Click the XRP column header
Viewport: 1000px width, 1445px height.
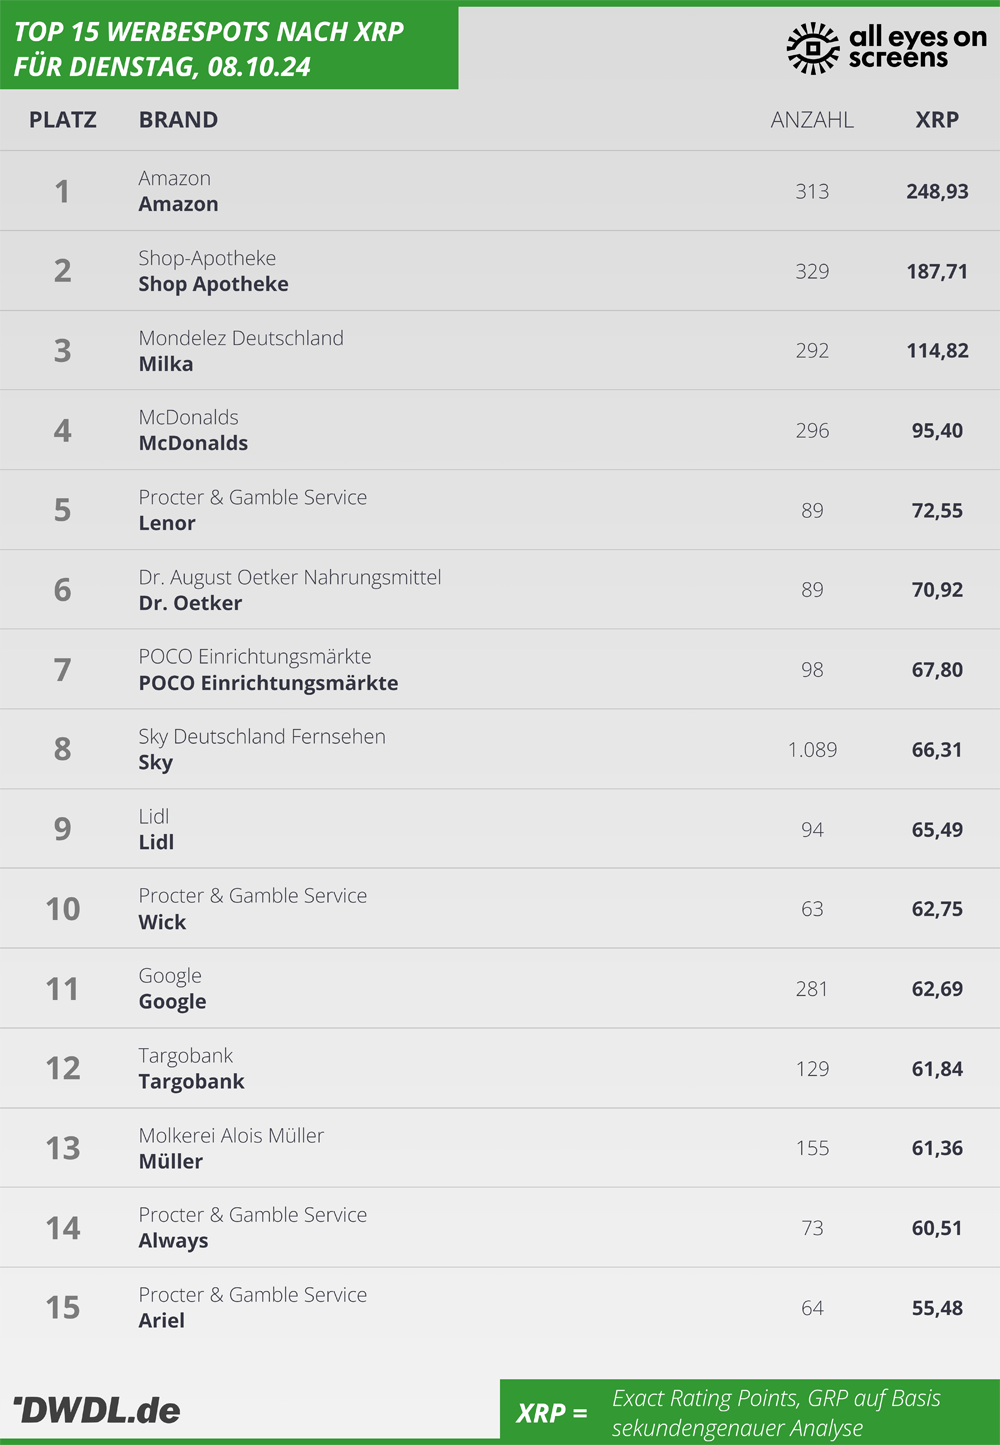tap(937, 120)
